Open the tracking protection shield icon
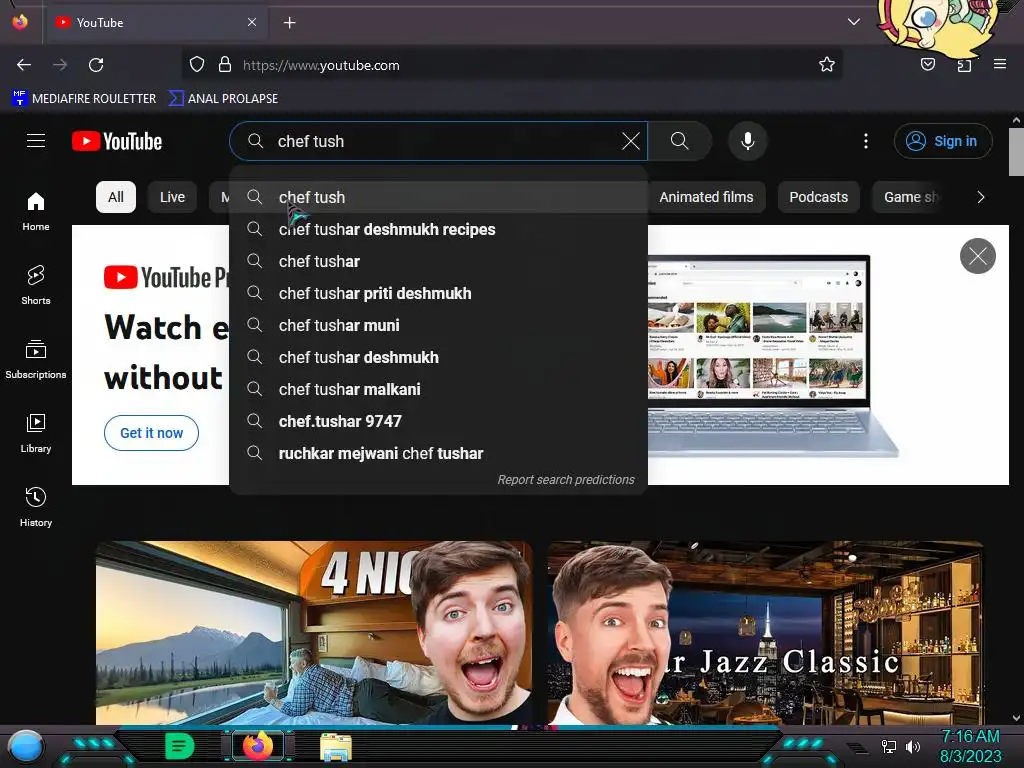This screenshot has width=1024, height=768. (197, 65)
